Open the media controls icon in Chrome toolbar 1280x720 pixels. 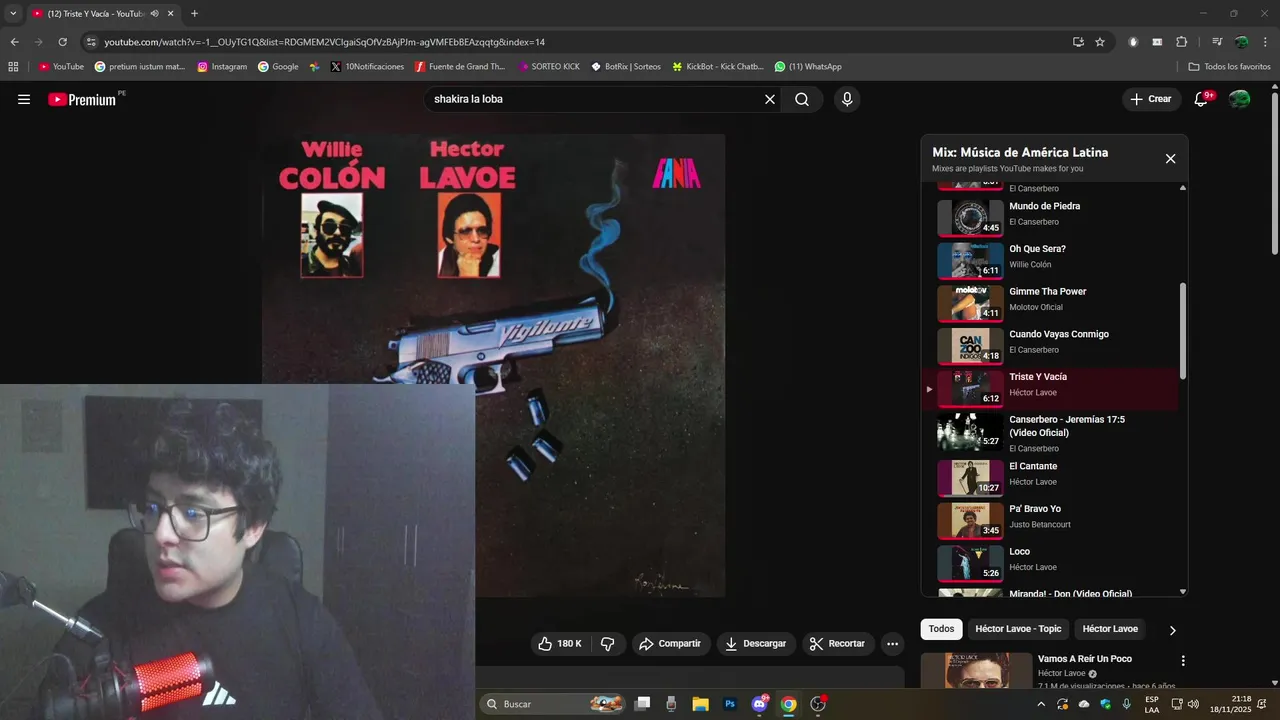(x=1217, y=42)
